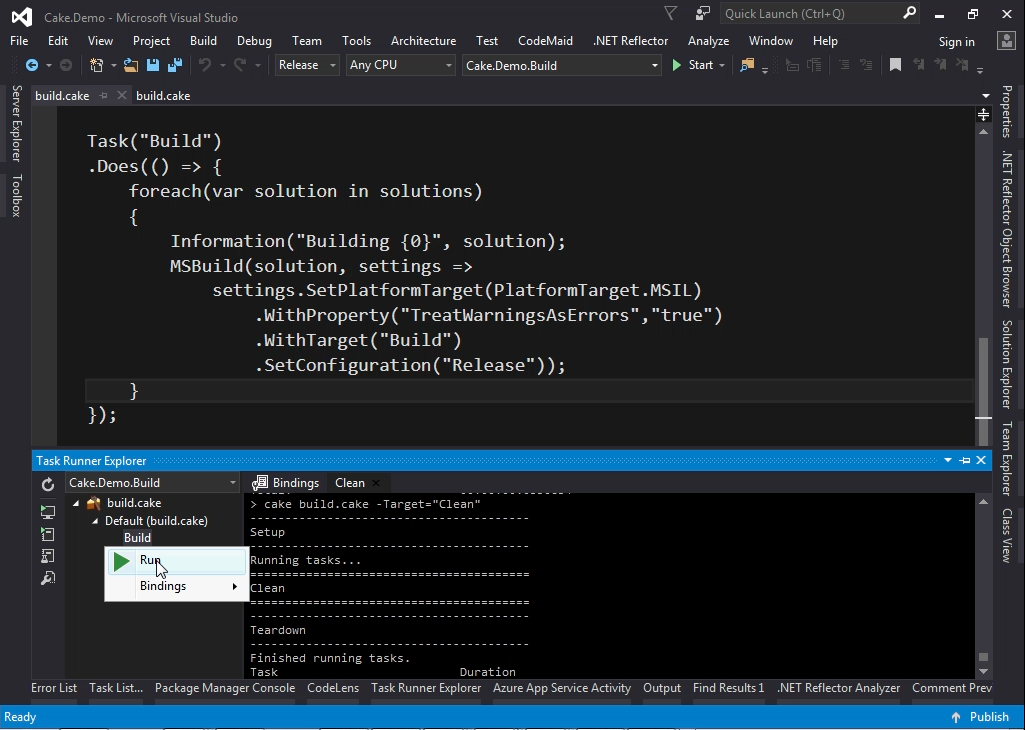1025x730 pixels.
Task: Click the flask icon in Task Runner sidebar
Action: click(48, 556)
